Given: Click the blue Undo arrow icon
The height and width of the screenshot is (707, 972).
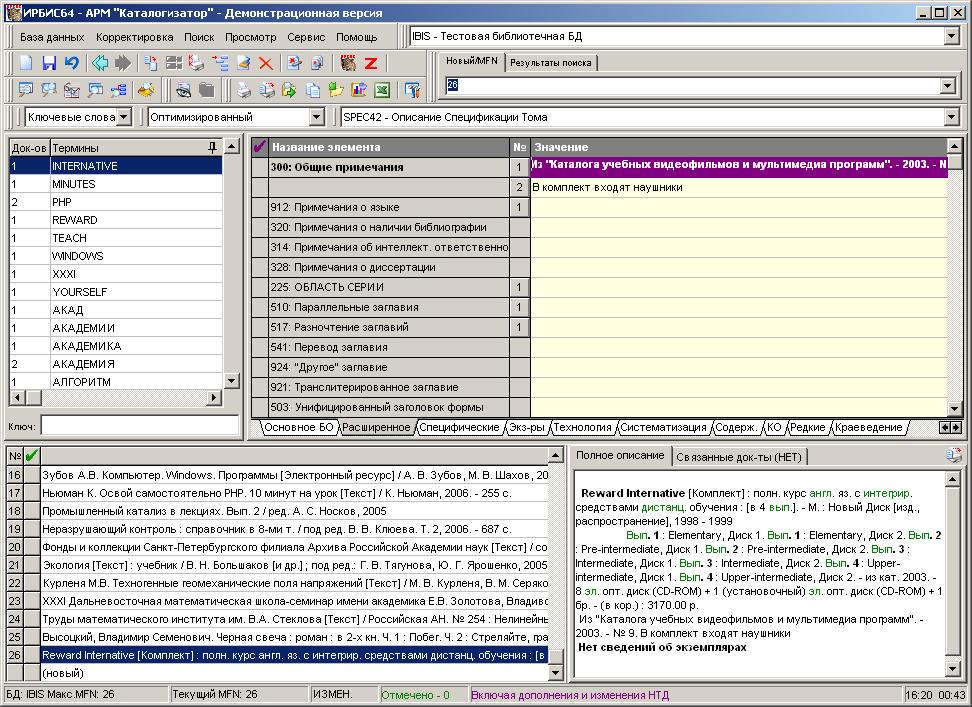Looking at the screenshot, I should coord(71,63).
